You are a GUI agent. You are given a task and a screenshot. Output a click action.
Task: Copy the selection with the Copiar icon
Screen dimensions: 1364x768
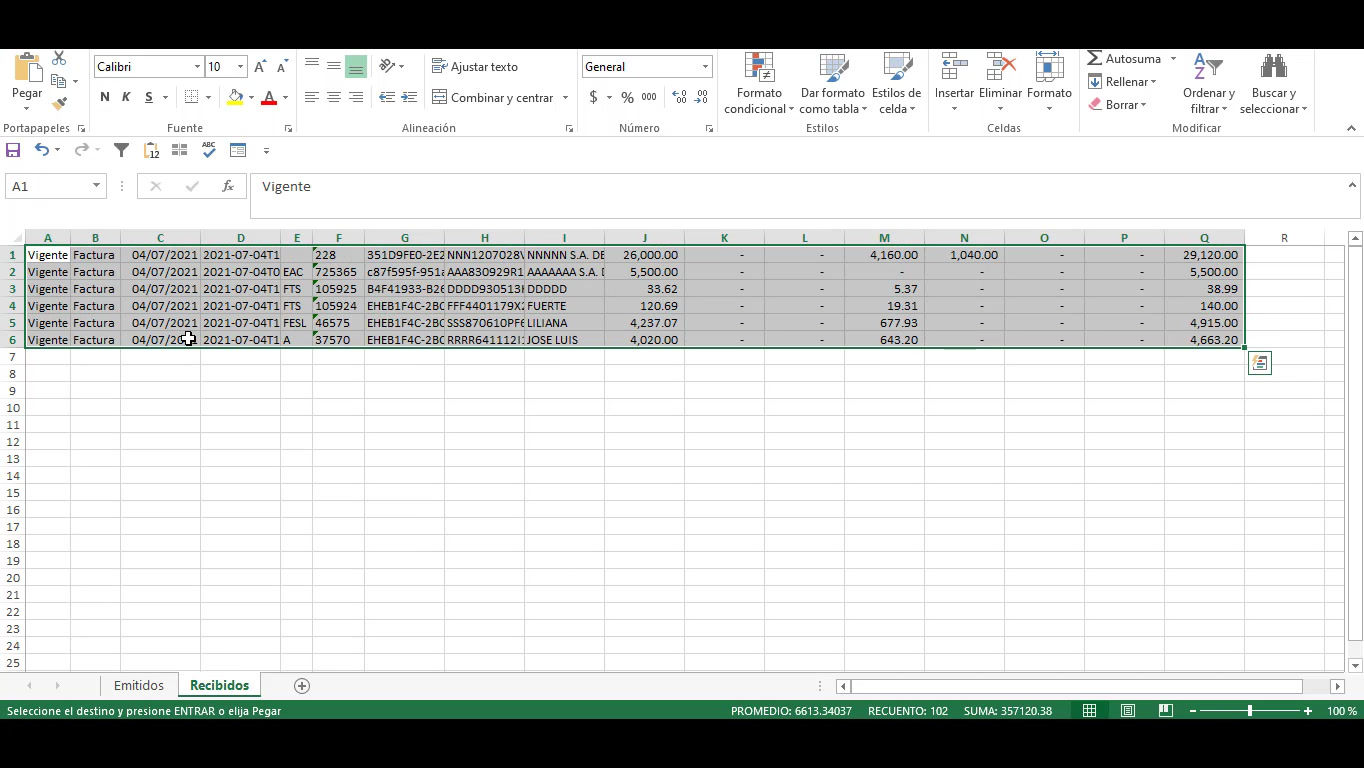tap(59, 81)
